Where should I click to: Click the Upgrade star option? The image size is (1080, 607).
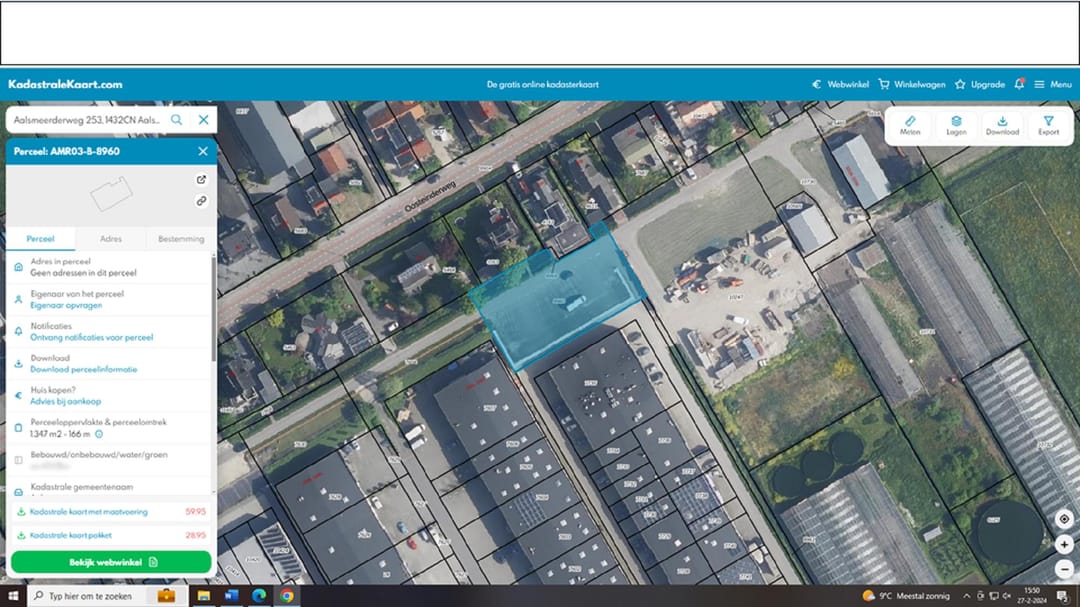pyautogui.click(x=979, y=84)
